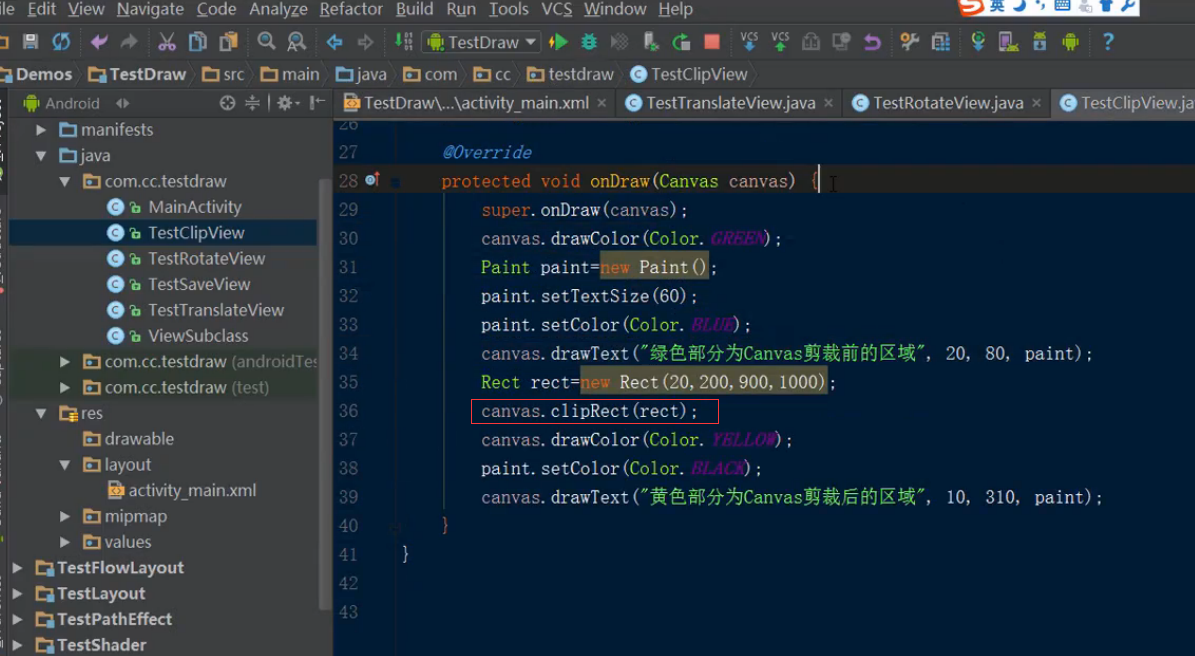Screen dimensions: 1195x656
Task: Collapse the layout folder
Action: (65, 465)
